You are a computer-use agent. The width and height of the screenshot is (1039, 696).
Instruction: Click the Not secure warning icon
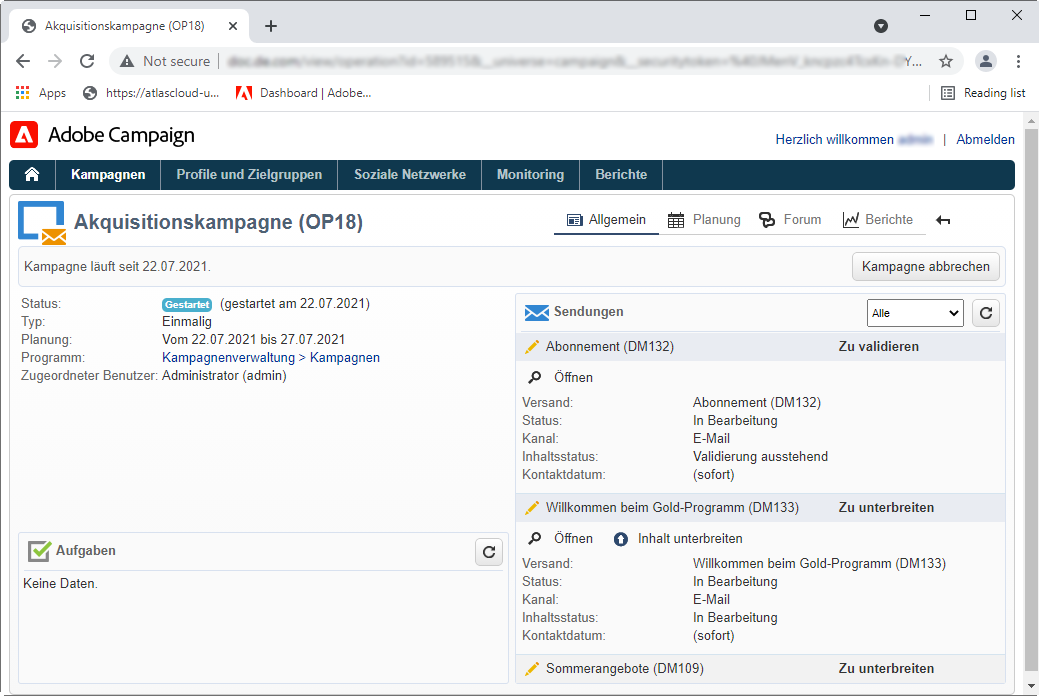click(x=127, y=61)
